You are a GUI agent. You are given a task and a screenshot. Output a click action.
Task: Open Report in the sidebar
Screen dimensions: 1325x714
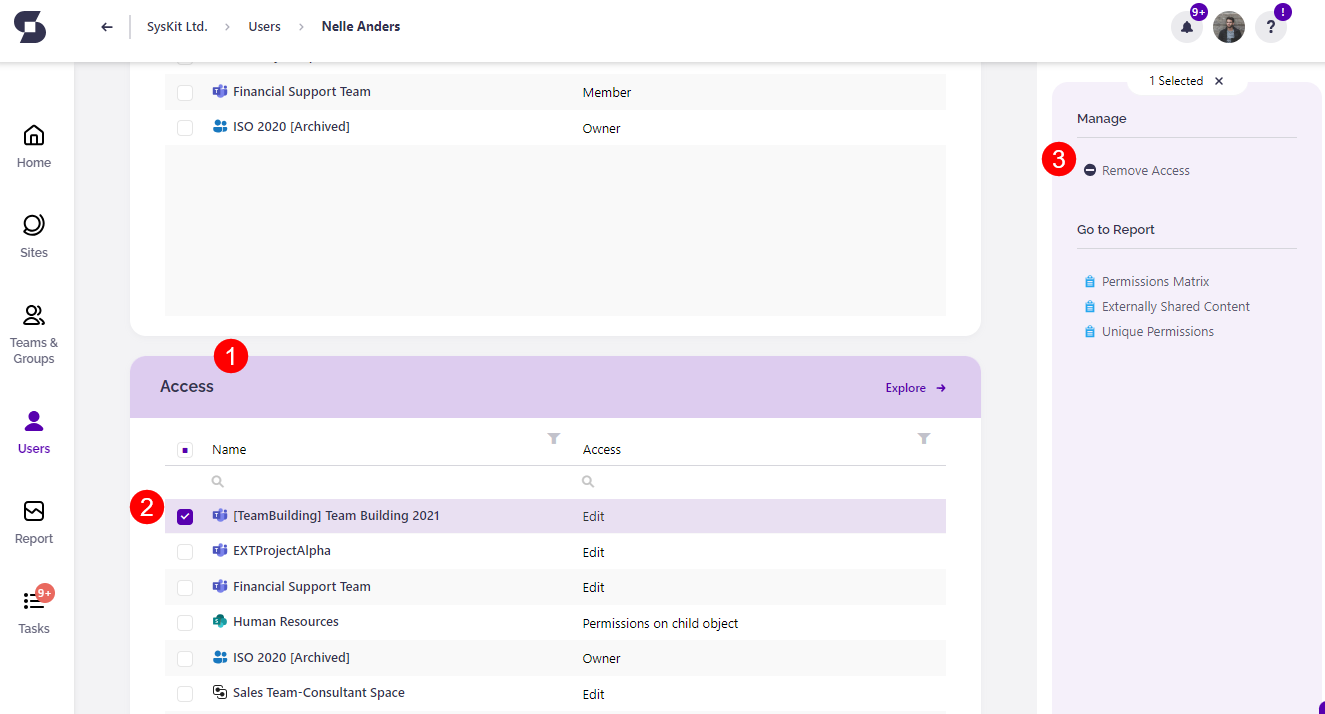tap(34, 522)
